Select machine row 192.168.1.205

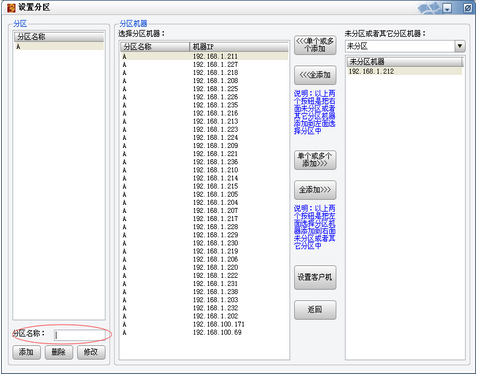tap(204, 194)
